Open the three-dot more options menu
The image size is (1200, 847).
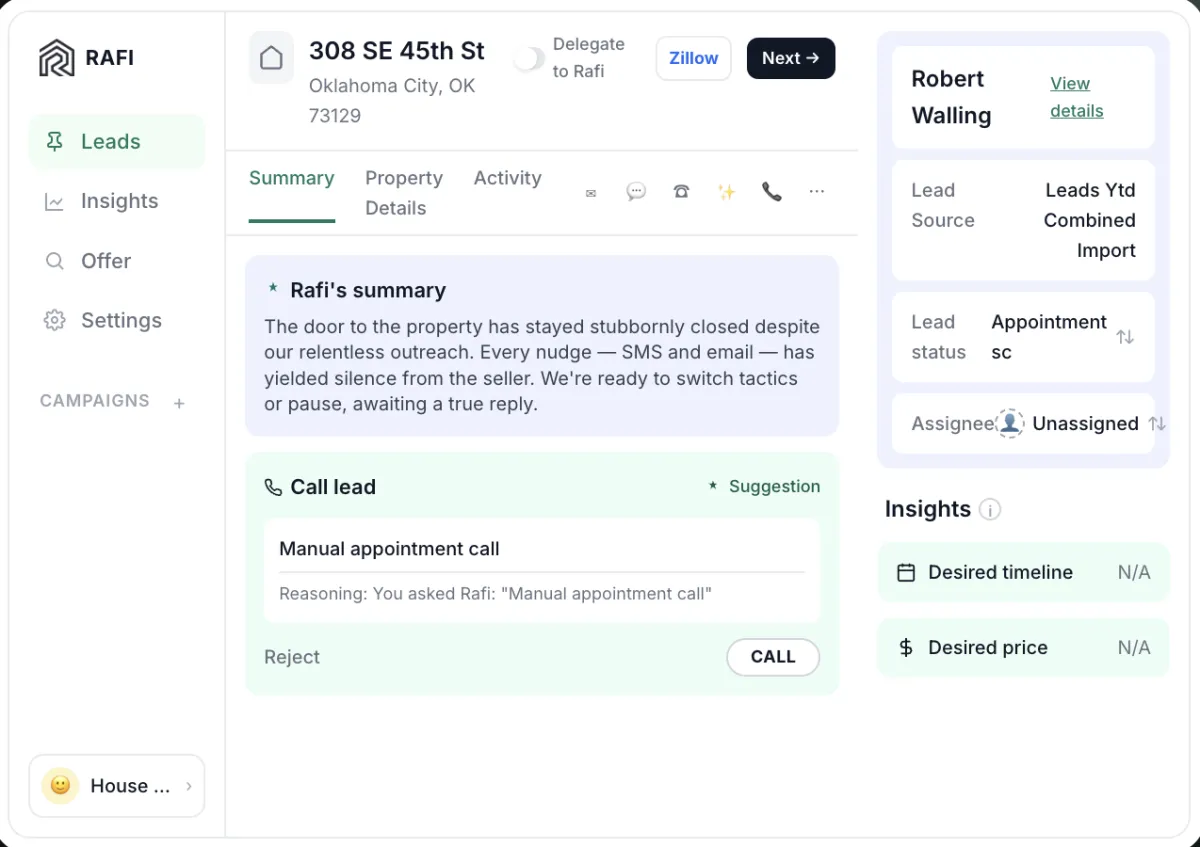[817, 191]
